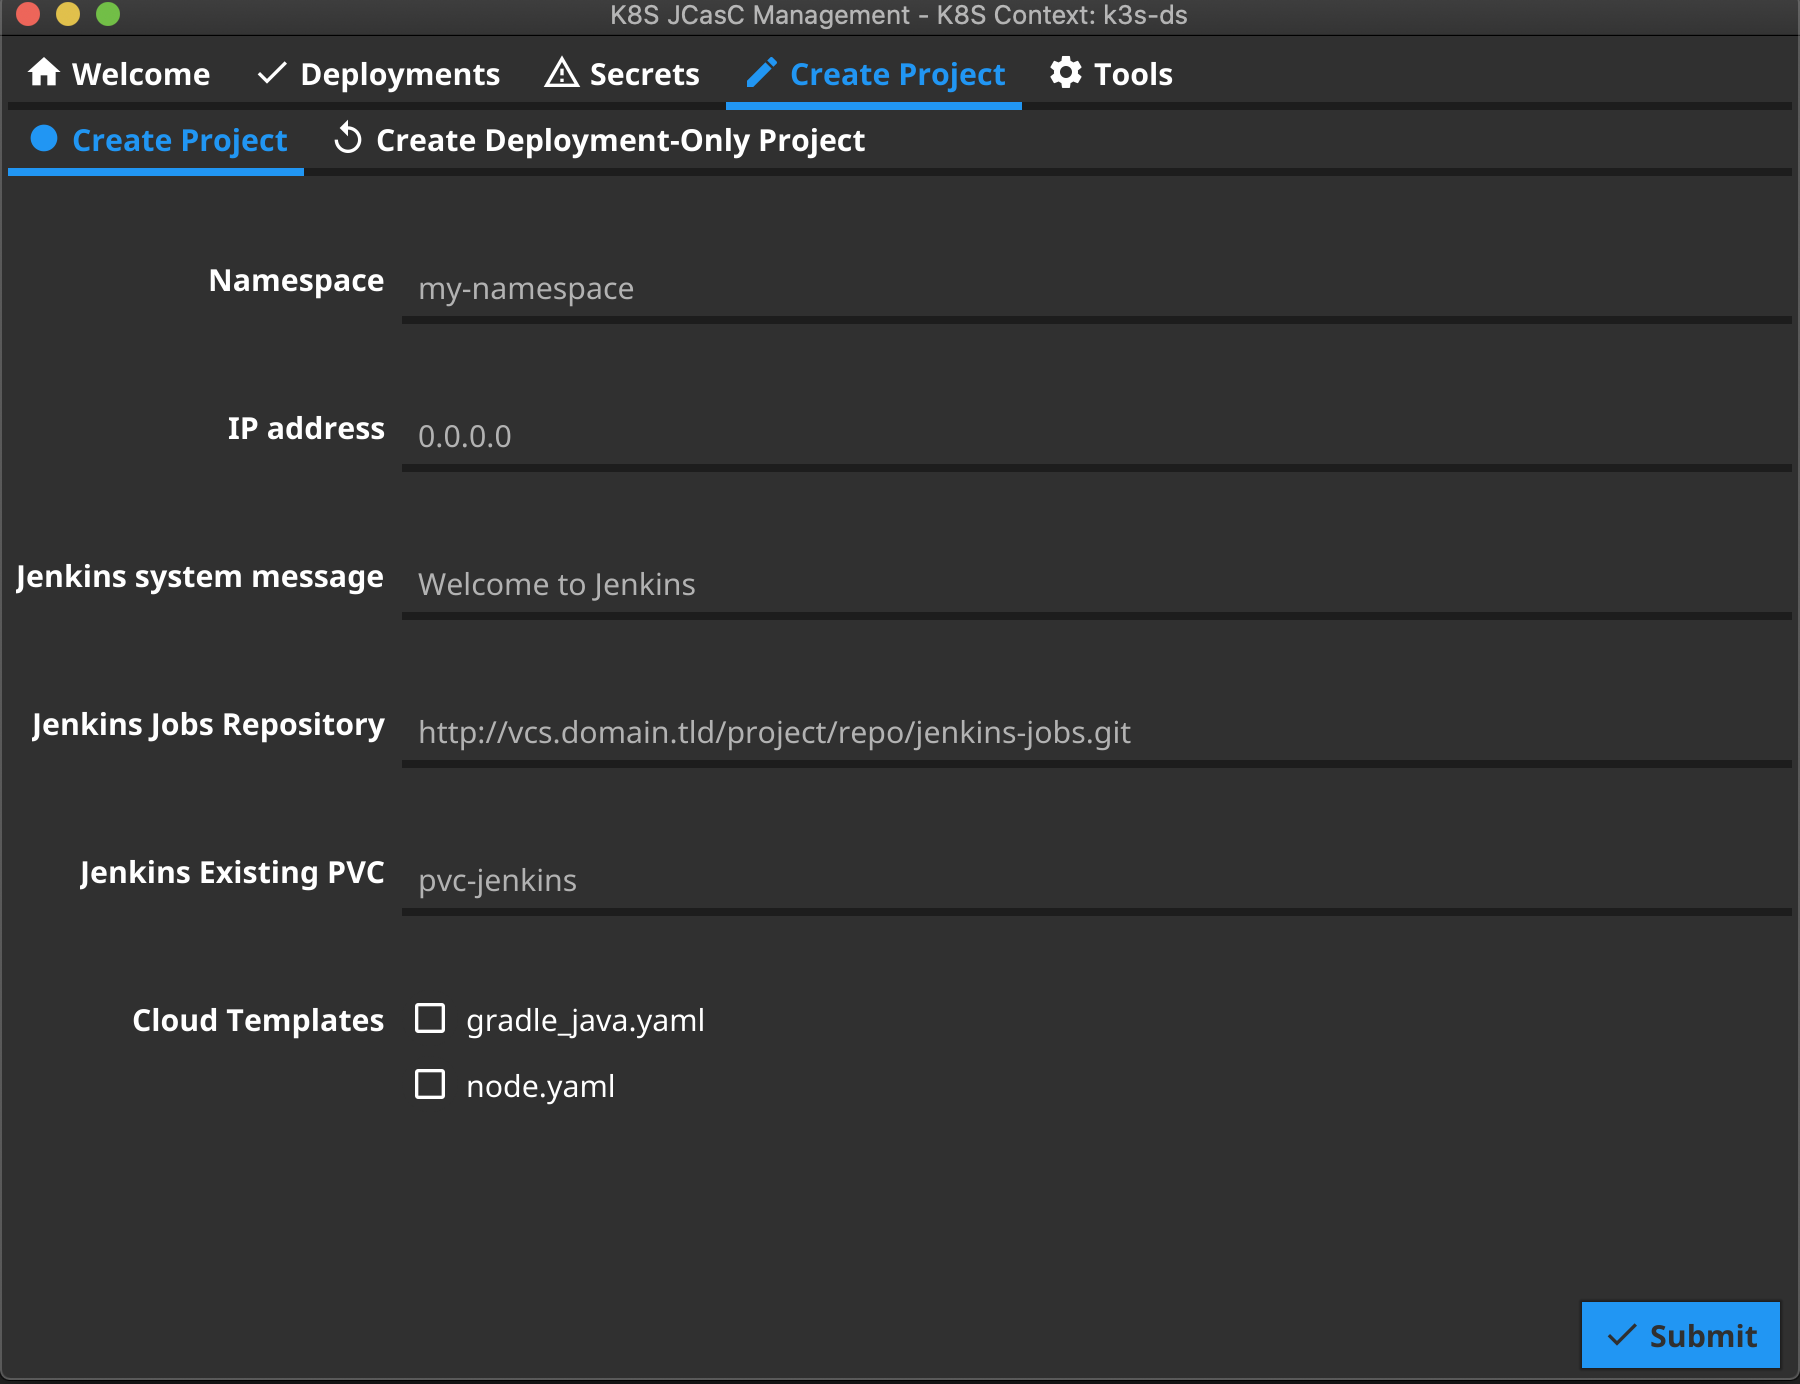The height and width of the screenshot is (1384, 1800).
Task: Click the node.yaml label text
Action: click(540, 1086)
